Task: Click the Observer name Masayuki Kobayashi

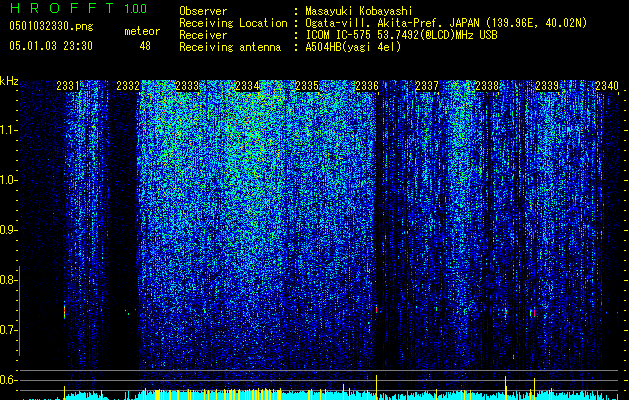Action: coord(359,11)
